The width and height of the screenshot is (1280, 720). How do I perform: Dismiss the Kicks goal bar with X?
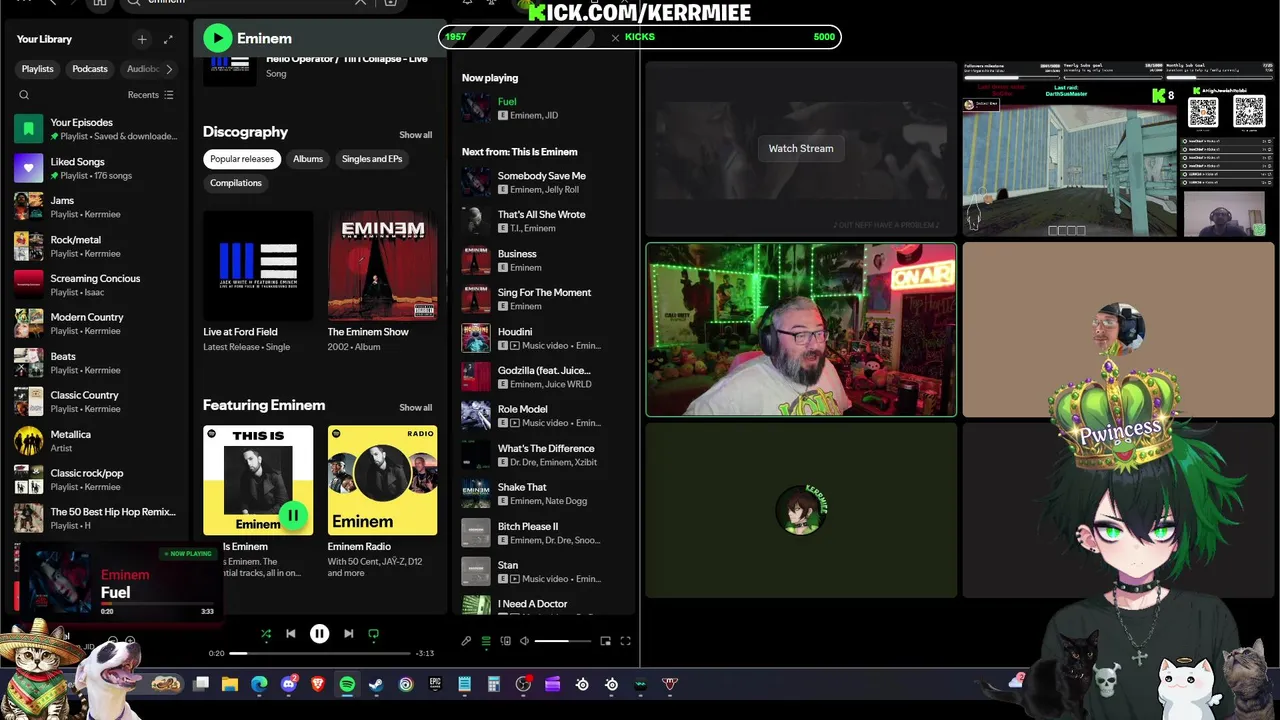(x=616, y=37)
